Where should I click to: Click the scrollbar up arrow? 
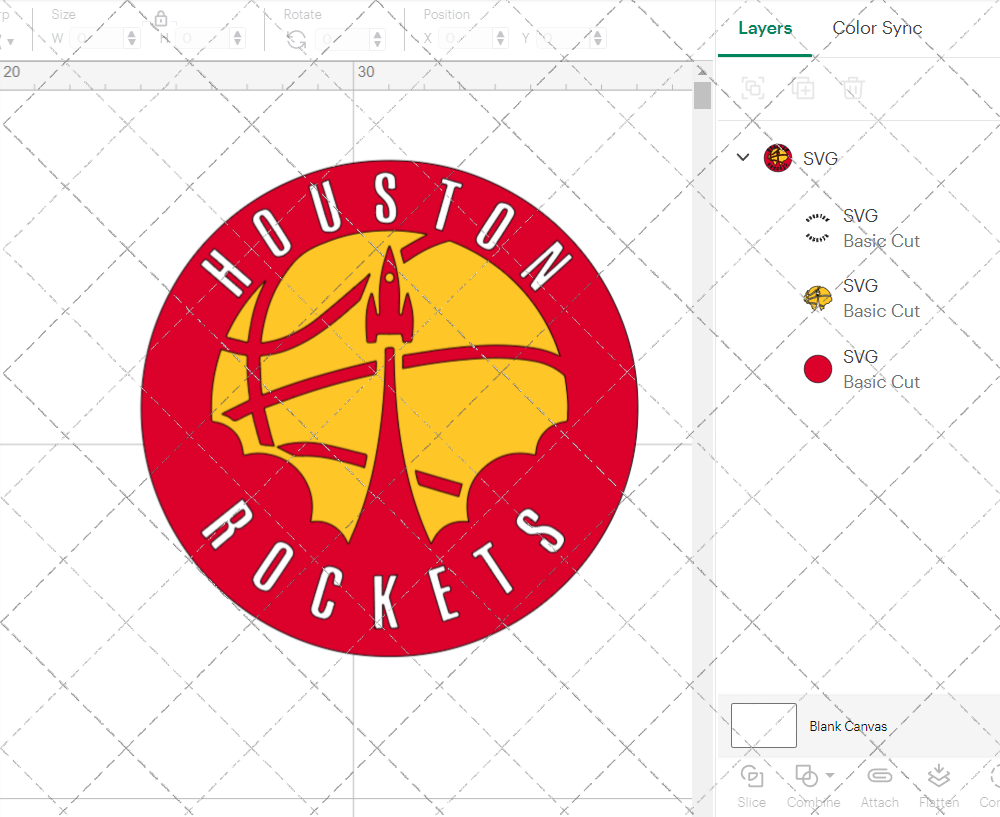coord(702,71)
